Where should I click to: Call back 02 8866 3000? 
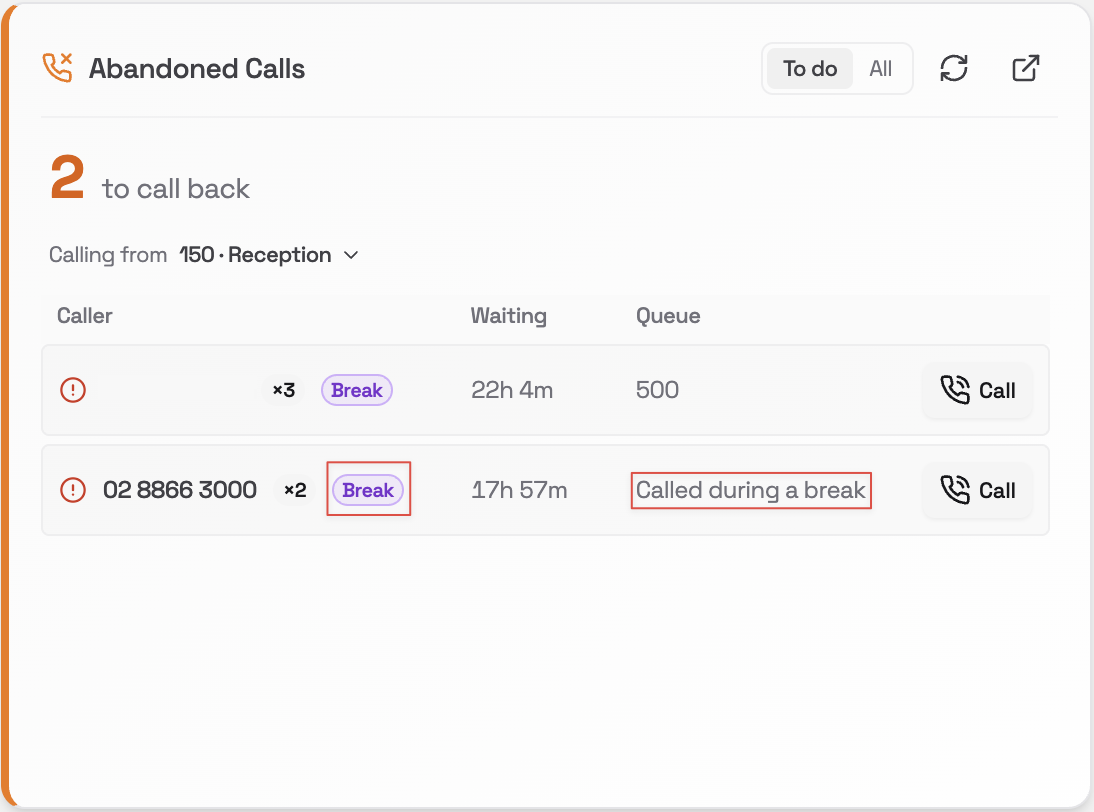(977, 490)
